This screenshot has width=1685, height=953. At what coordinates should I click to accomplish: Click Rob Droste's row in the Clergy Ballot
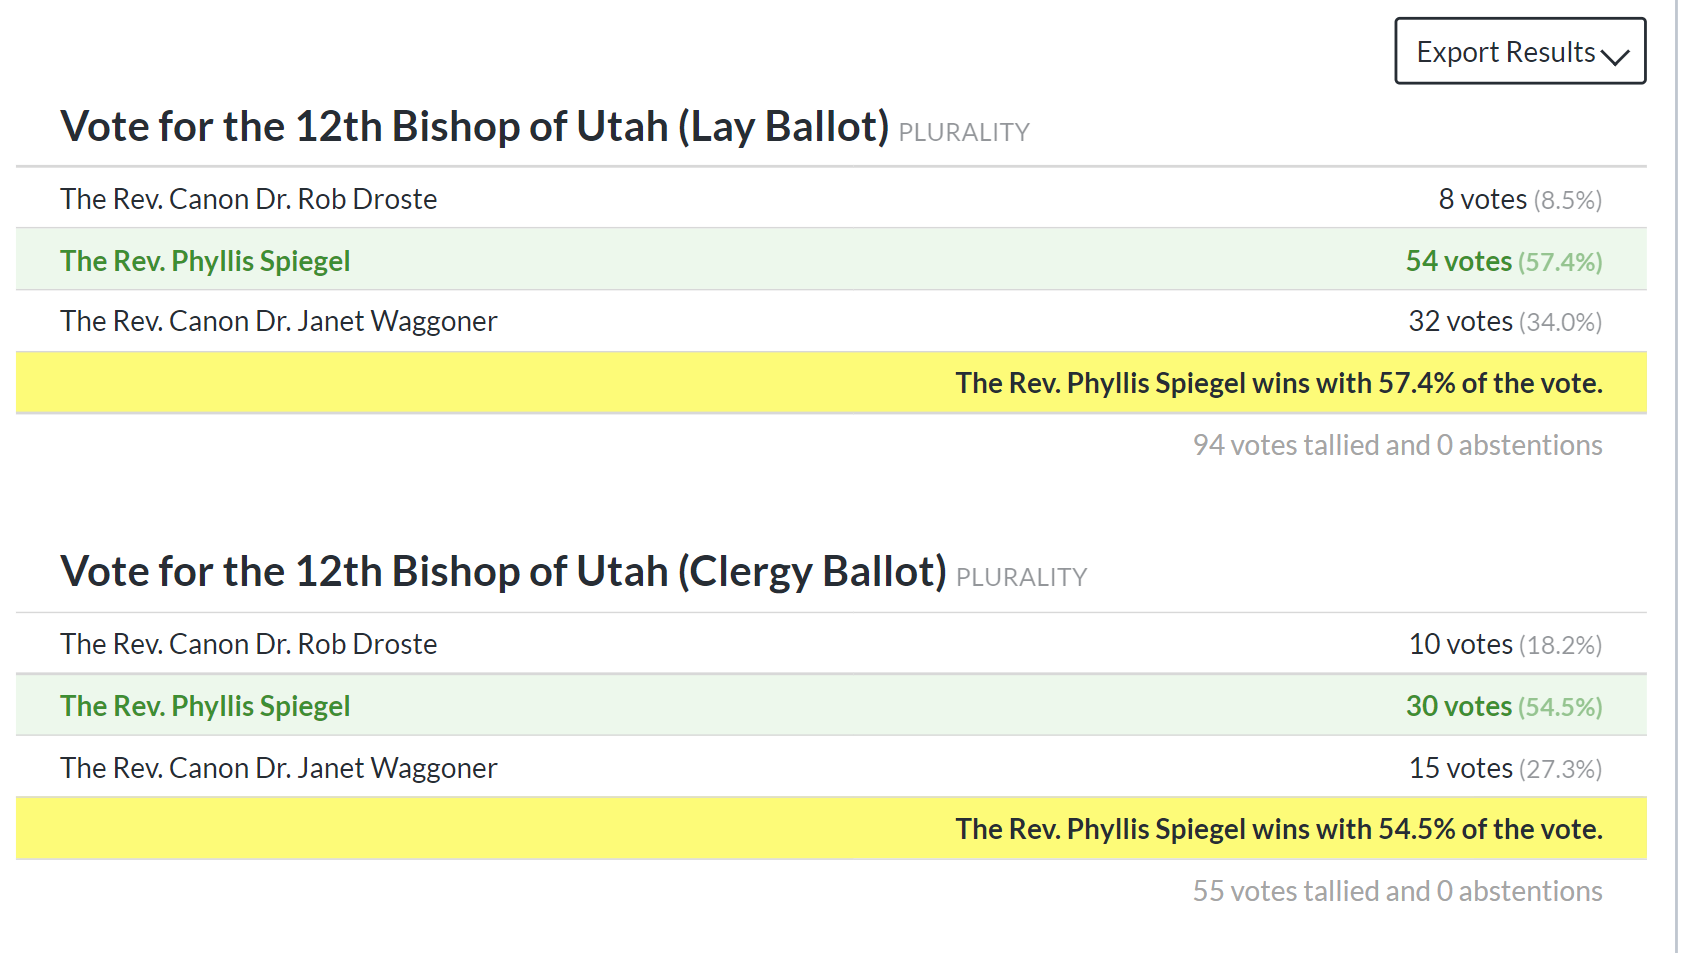tap(248, 644)
